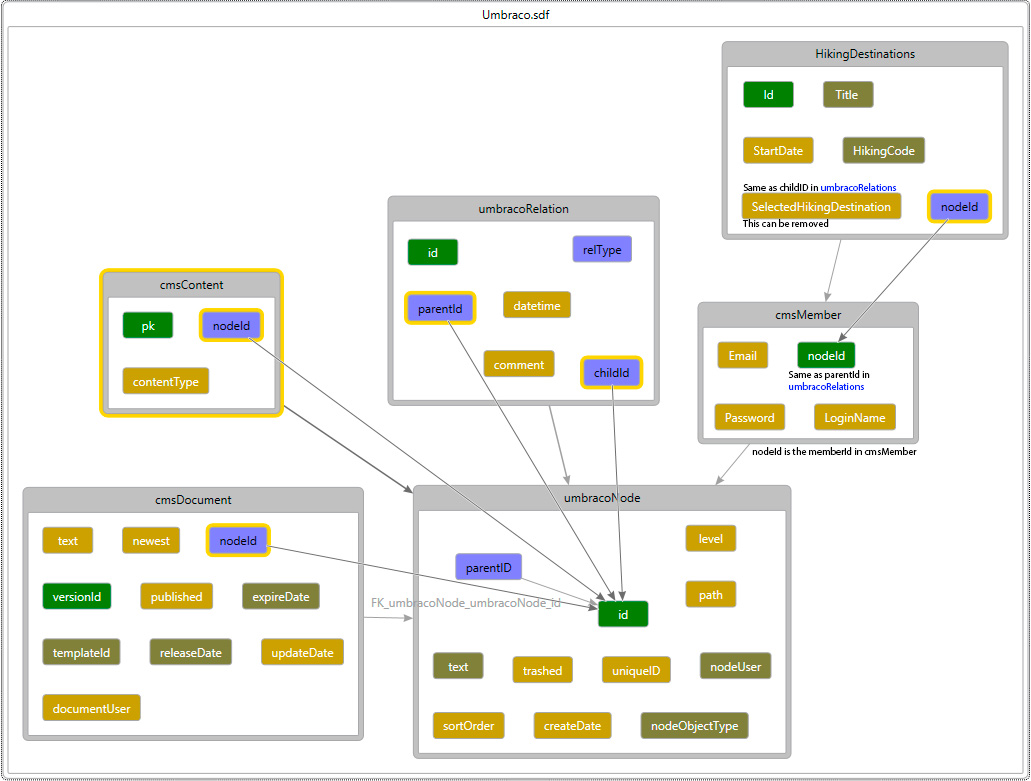The image size is (1031, 781).
Task: Select parentId column in umbracoRelation
Action: (440, 308)
